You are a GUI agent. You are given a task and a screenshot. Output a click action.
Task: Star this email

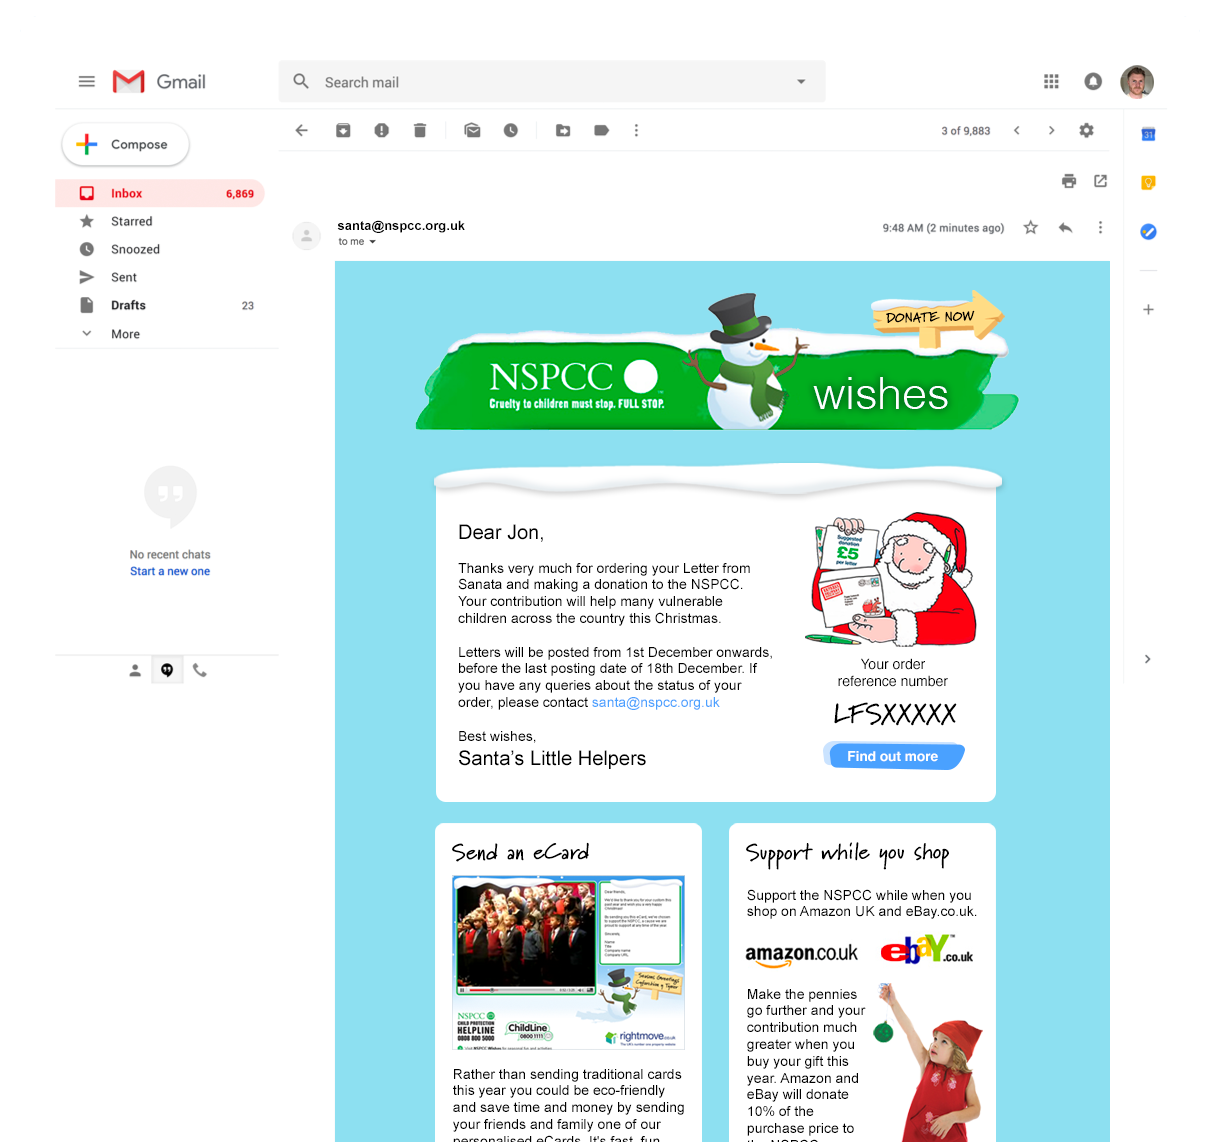[1031, 227]
